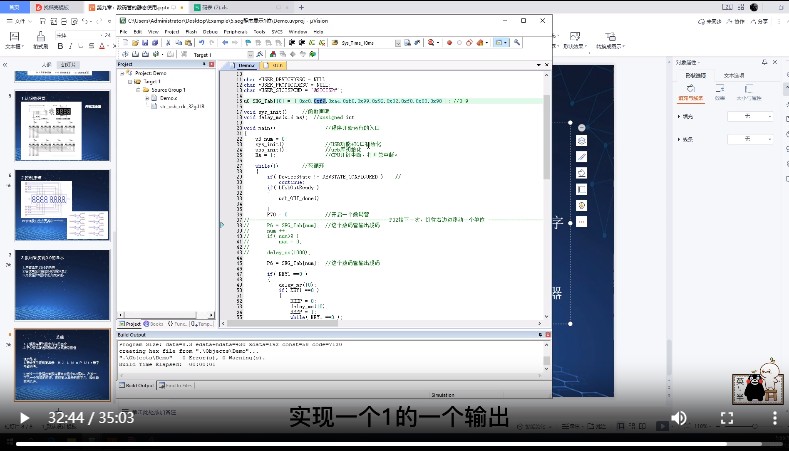The width and height of the screenshot is (789, 451).
Task: Switch to the Demo.c editor tab
Action: pos(244,65)
